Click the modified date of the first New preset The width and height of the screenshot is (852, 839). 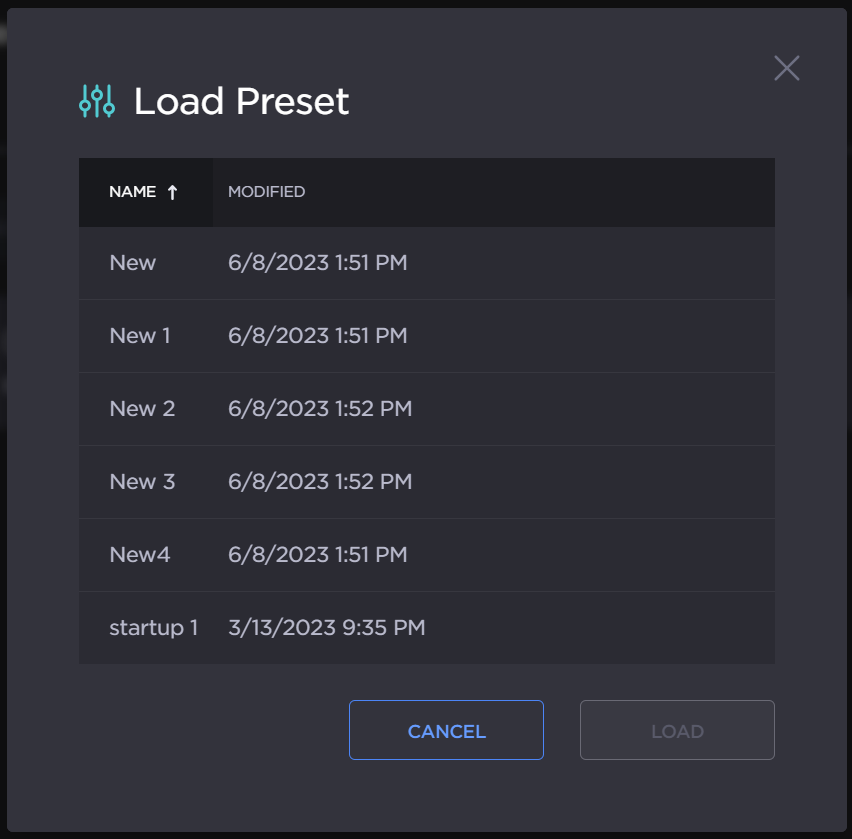tap(317, 263)
